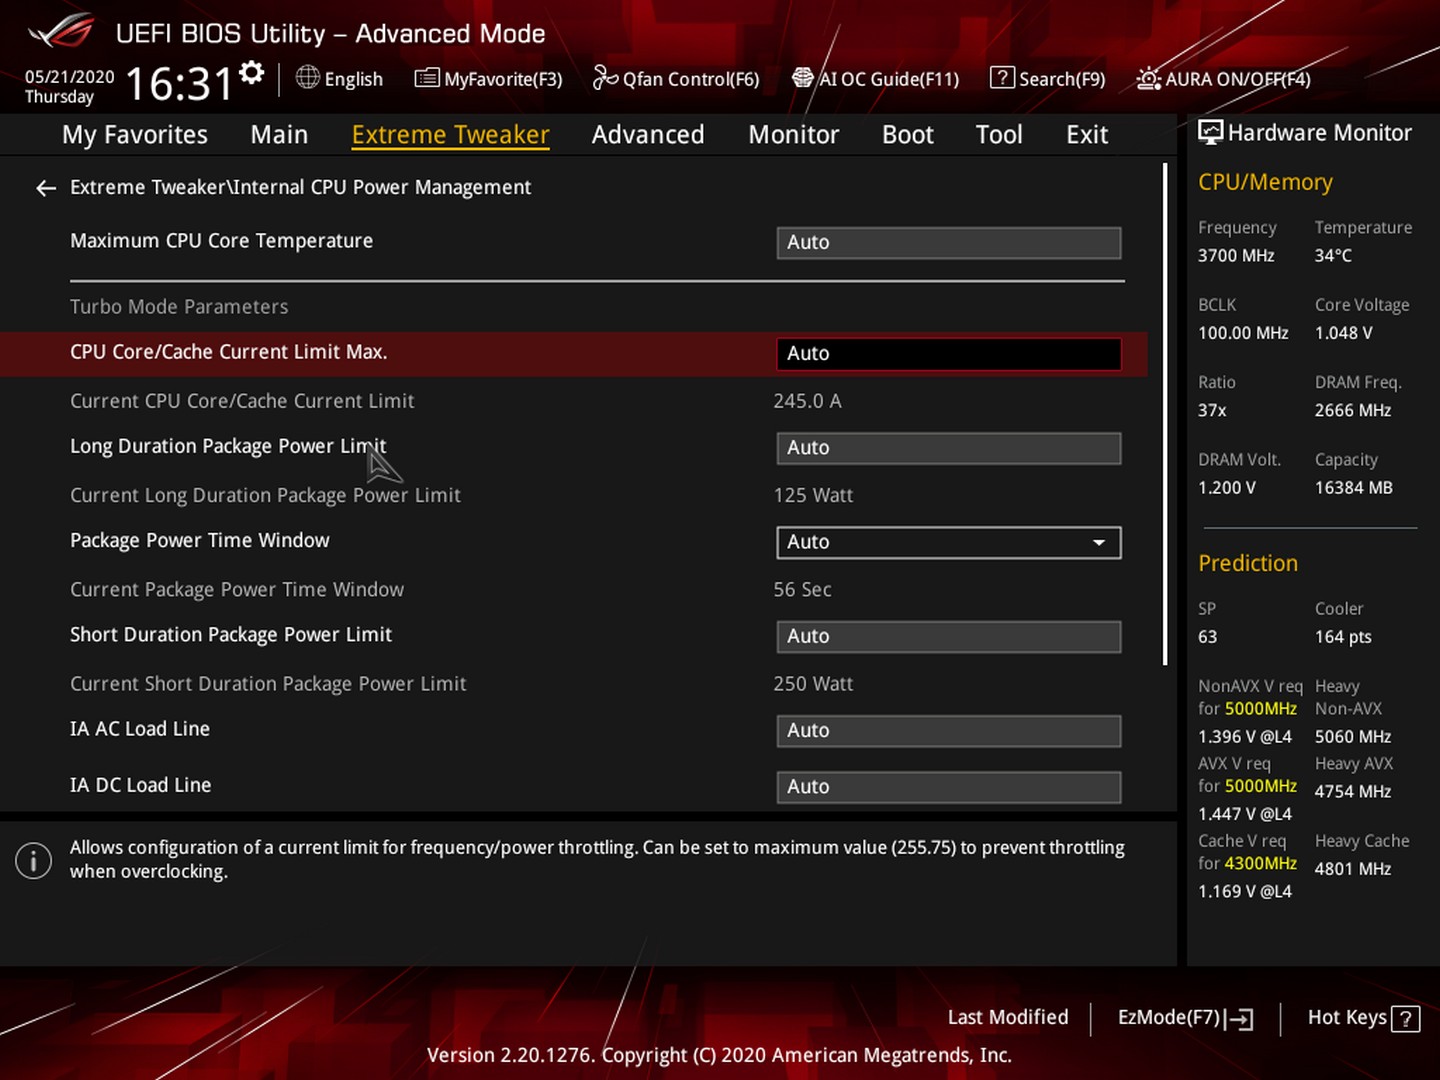The image size is (1440, 1080).
Task: Open the Exit tab
Action: point(1087,135)
